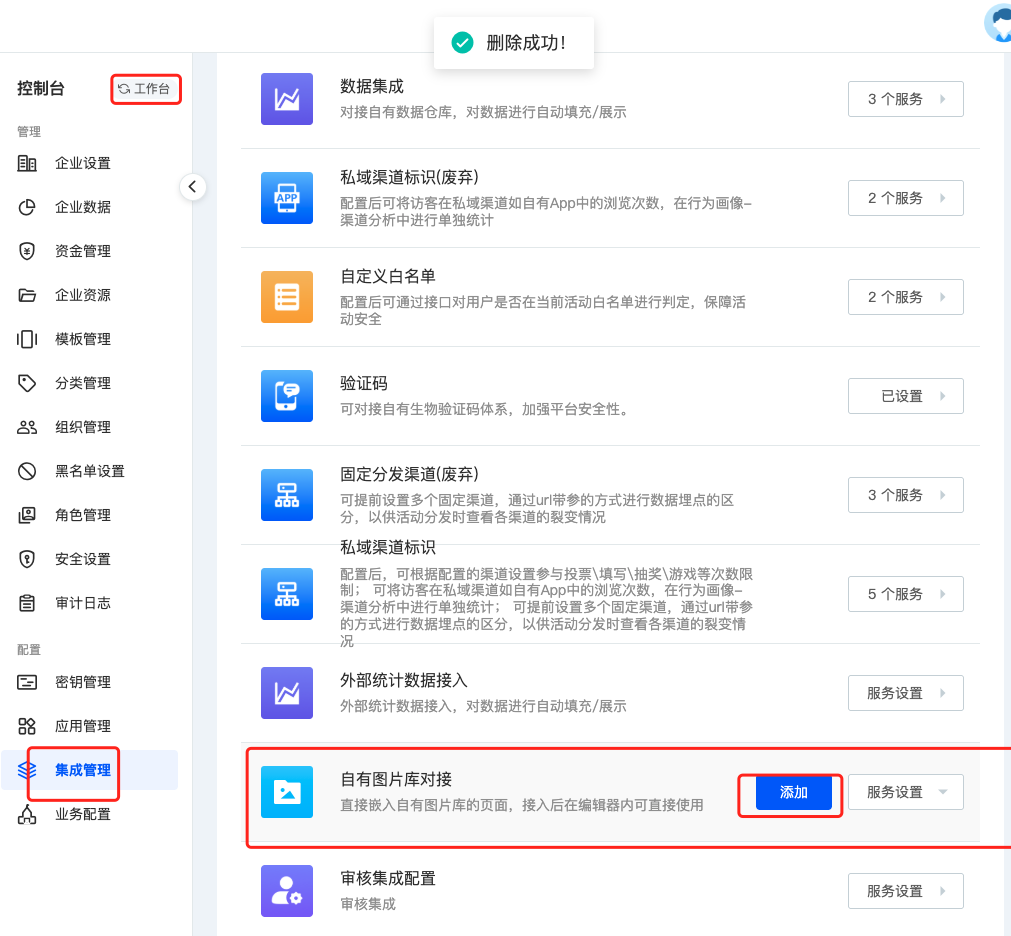Image resolution: width=1011 pixels, height=936 pixels.
Task: Click the user avatar at top right
Action: tap(999, 22)
